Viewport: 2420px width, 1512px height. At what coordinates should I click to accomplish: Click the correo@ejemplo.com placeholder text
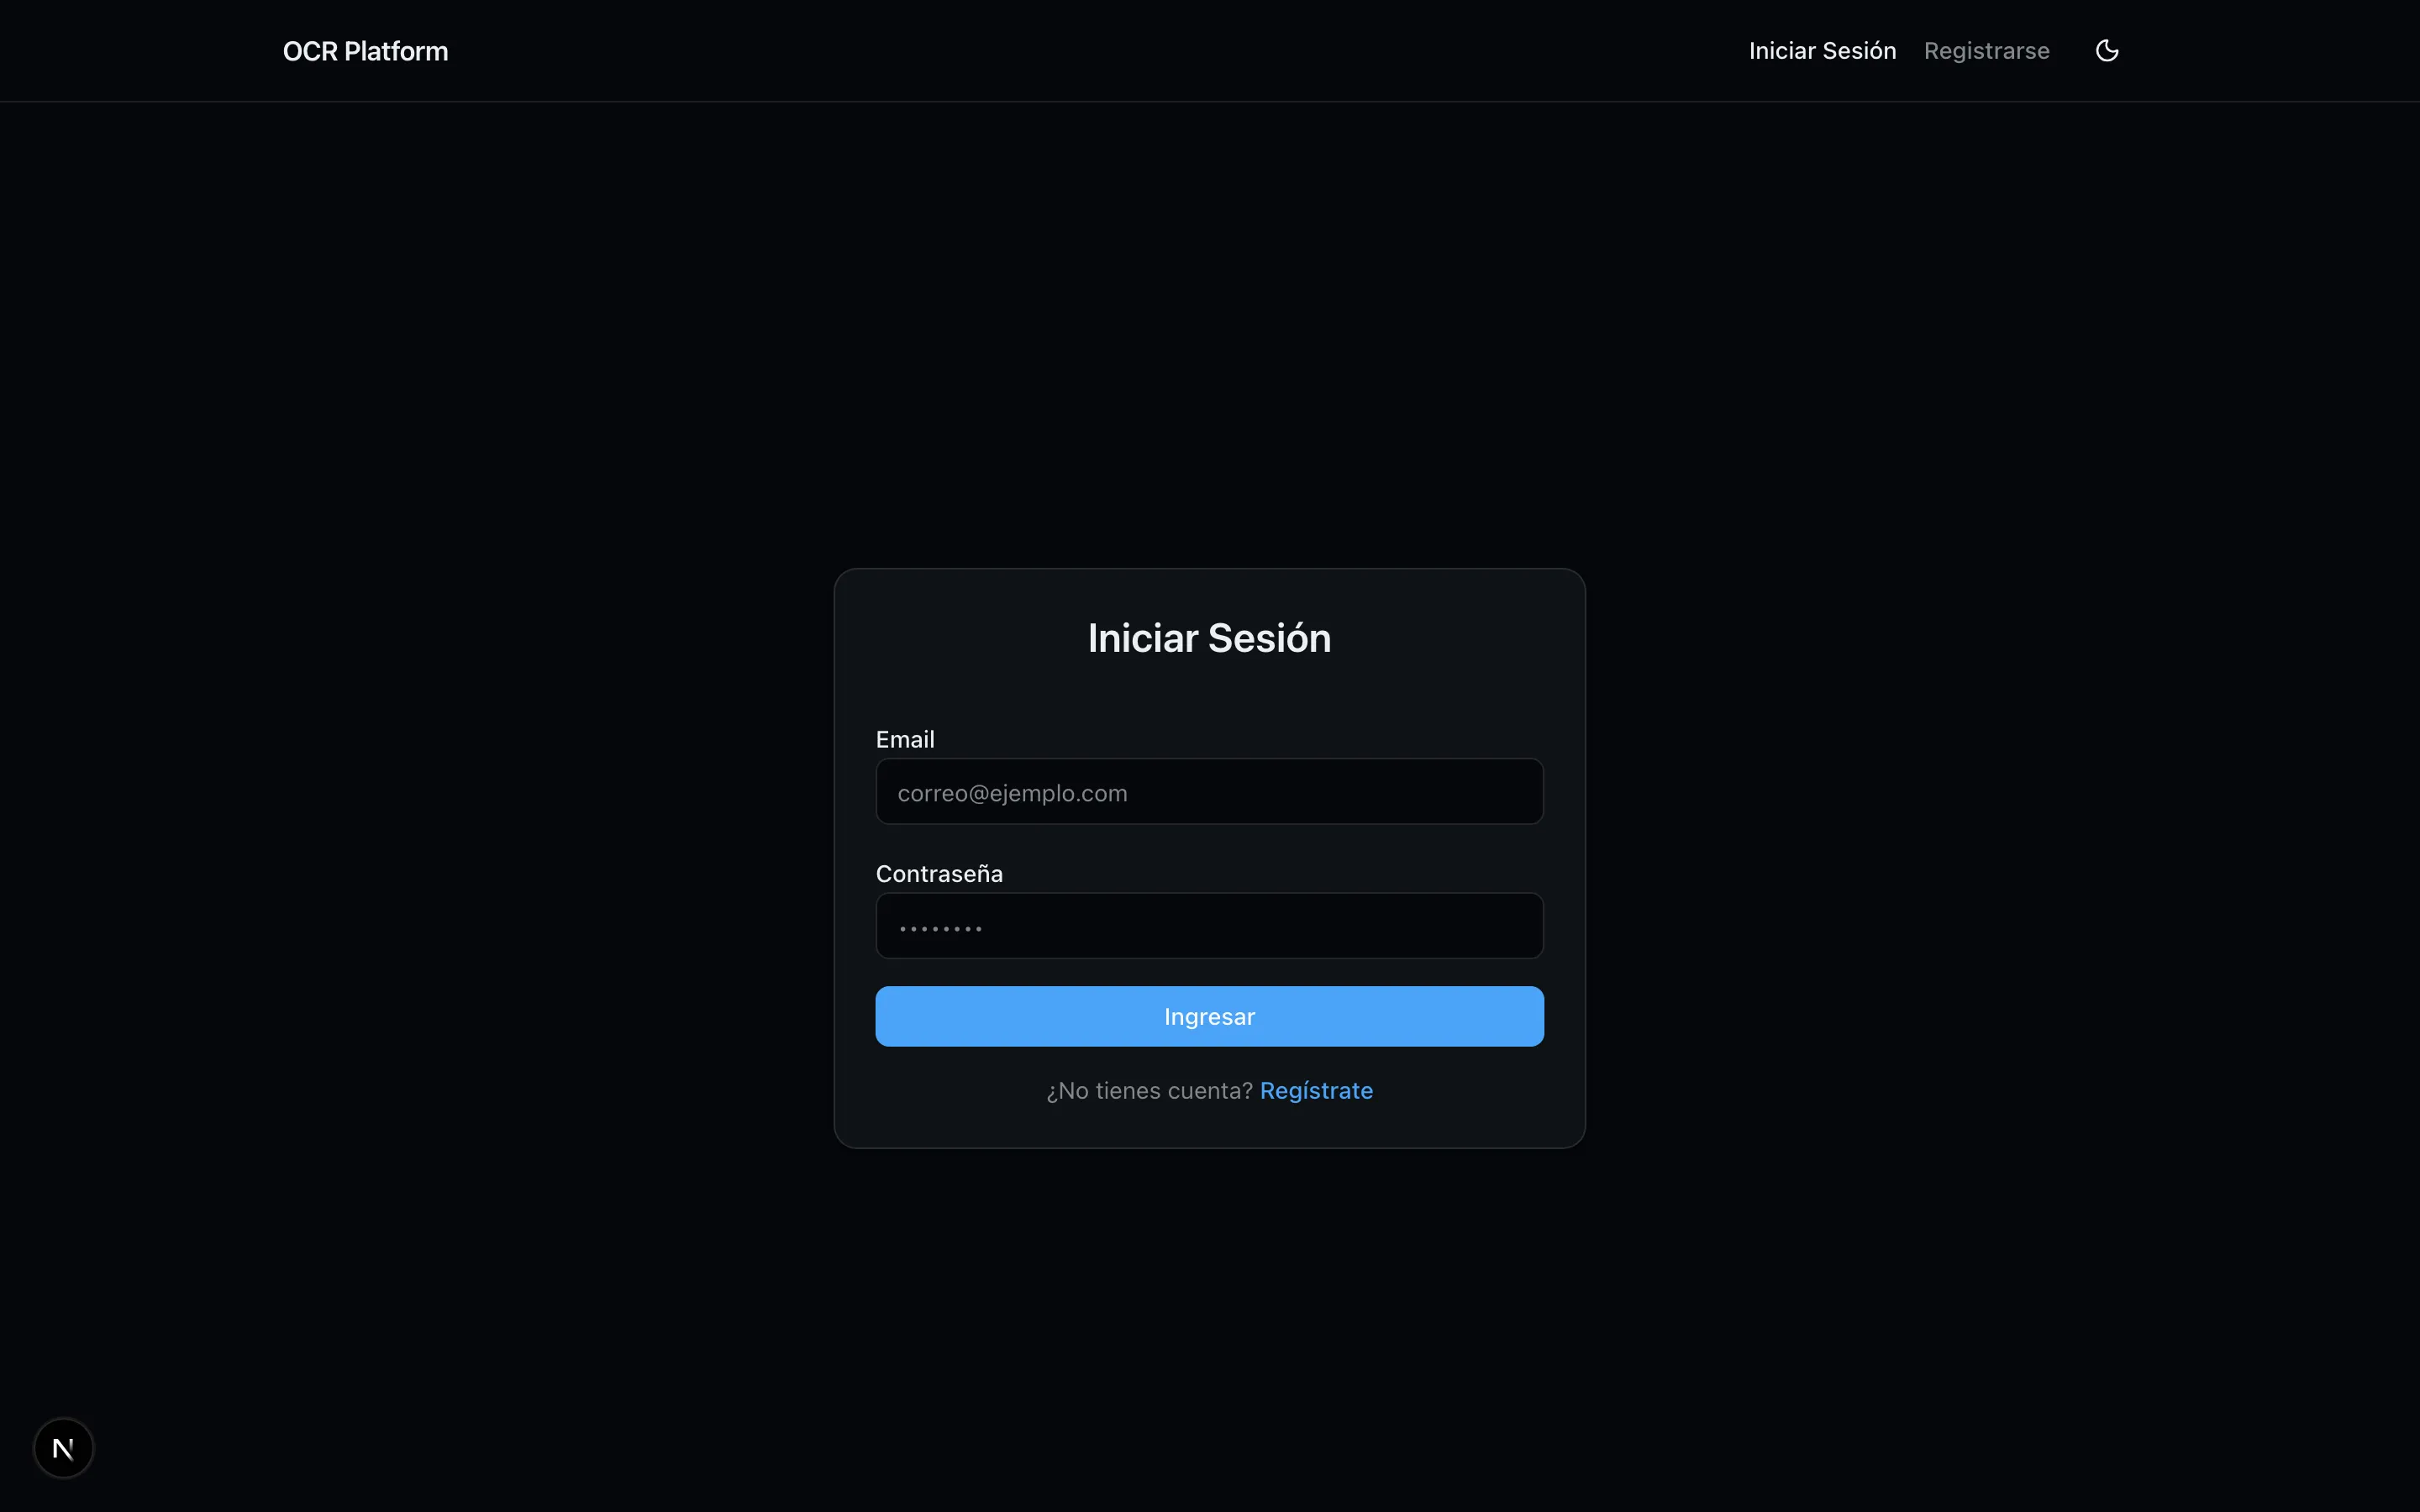click(x=1012, y=793)
